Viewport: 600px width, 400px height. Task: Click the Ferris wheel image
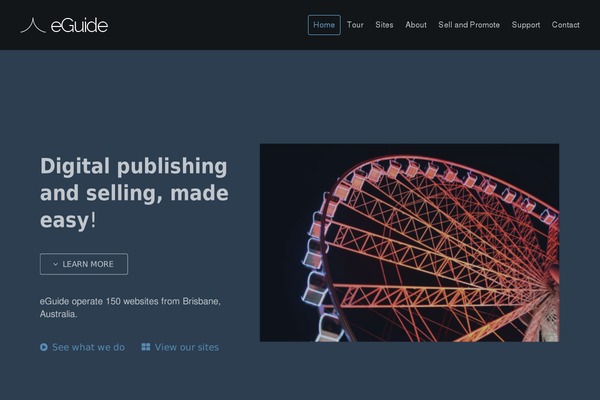tap(409, 243)
